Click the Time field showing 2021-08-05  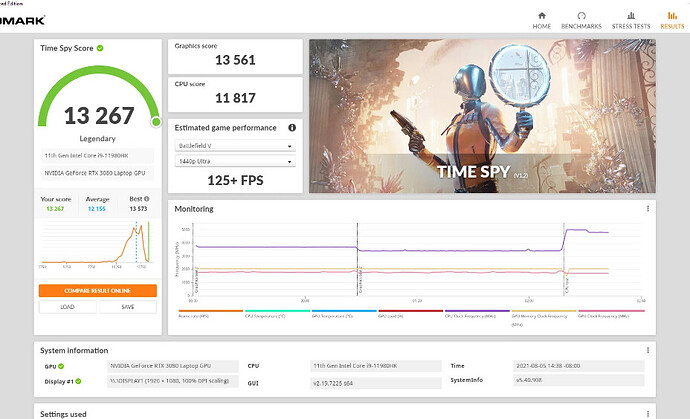click(x=579, y=366)
